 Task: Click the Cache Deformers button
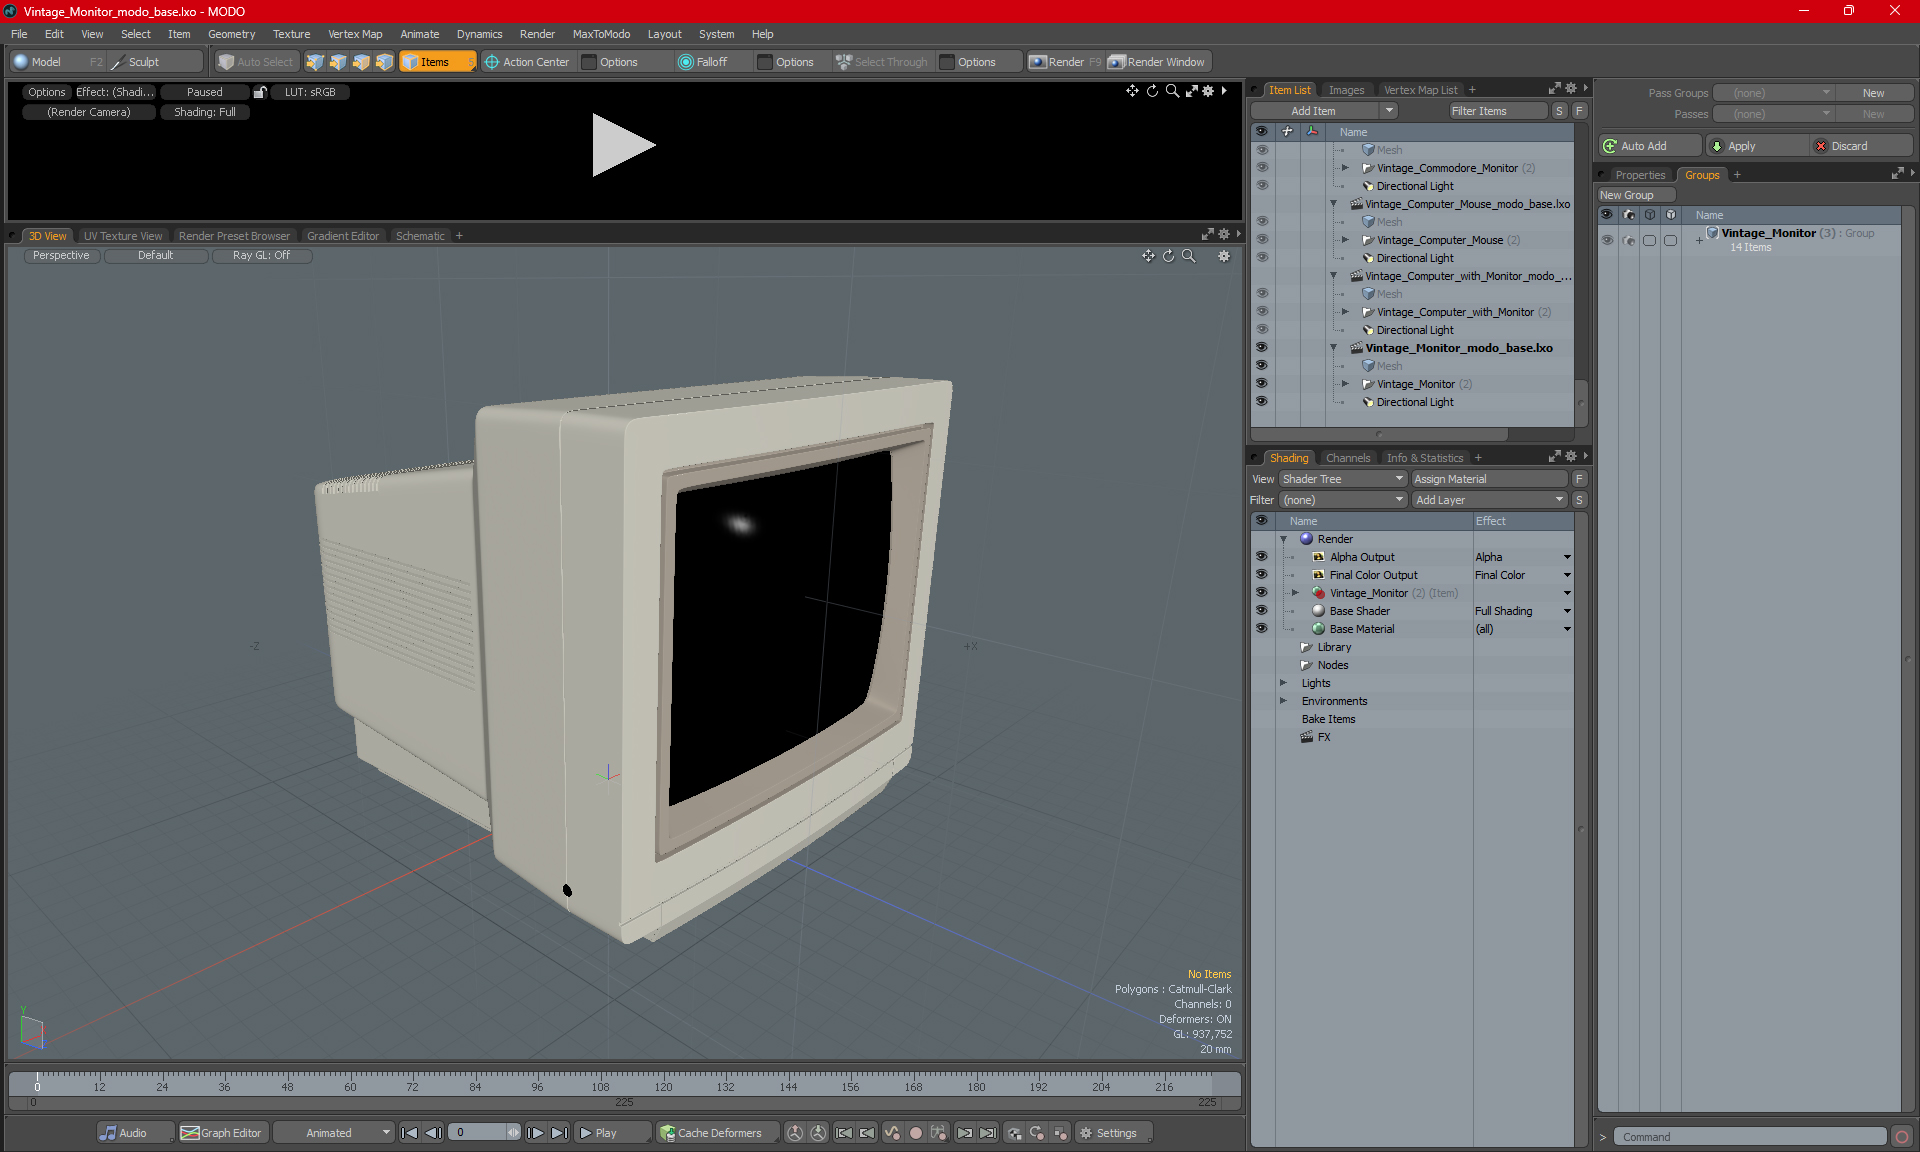point(710,1133)
